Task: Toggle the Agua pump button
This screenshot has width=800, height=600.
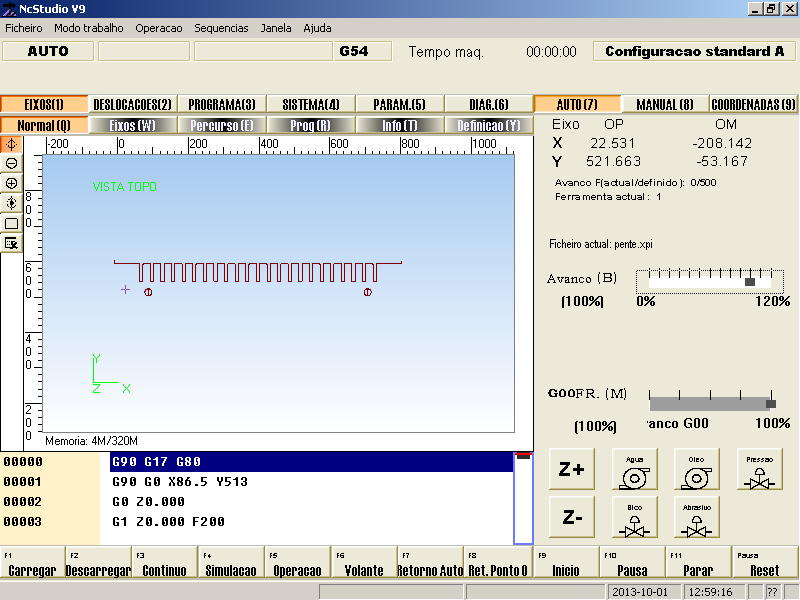Action: pyautogui.click(x=634, y=470)
